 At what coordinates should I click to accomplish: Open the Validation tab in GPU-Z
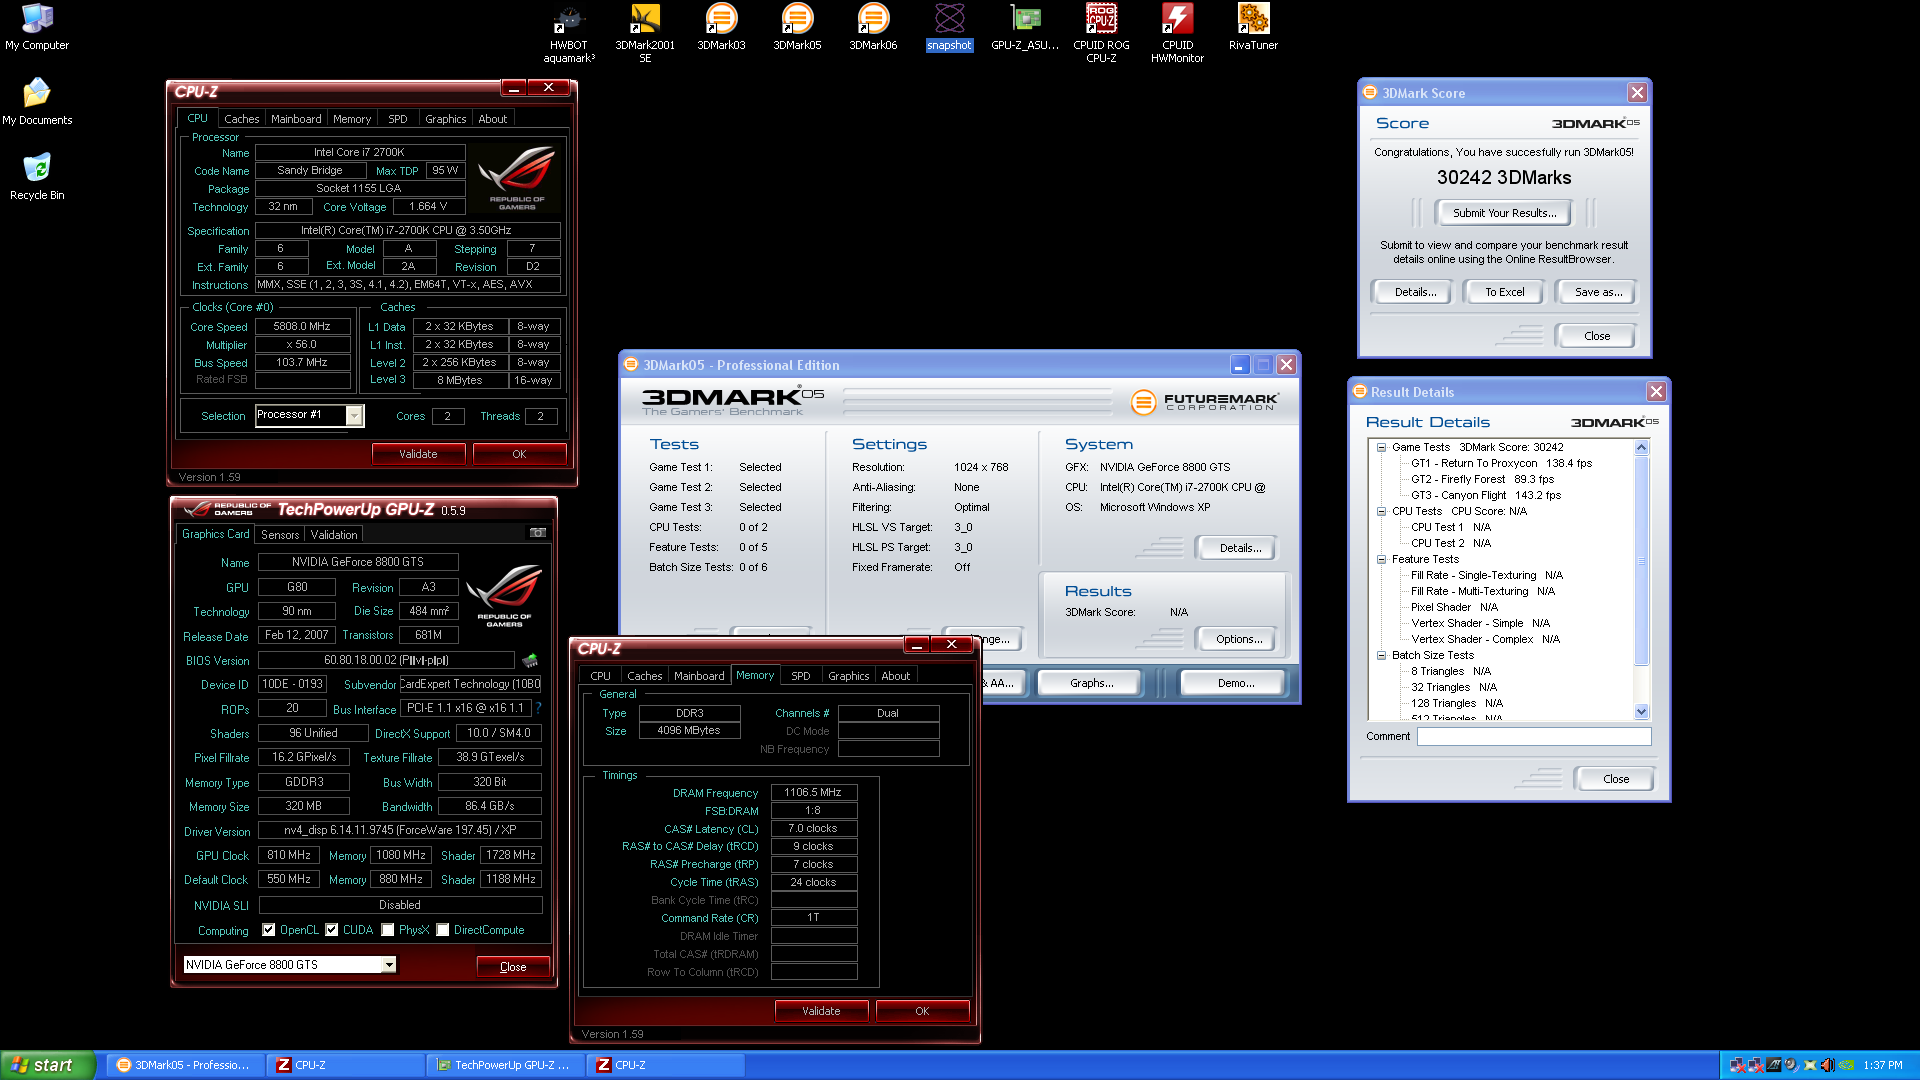click(334, 535)
